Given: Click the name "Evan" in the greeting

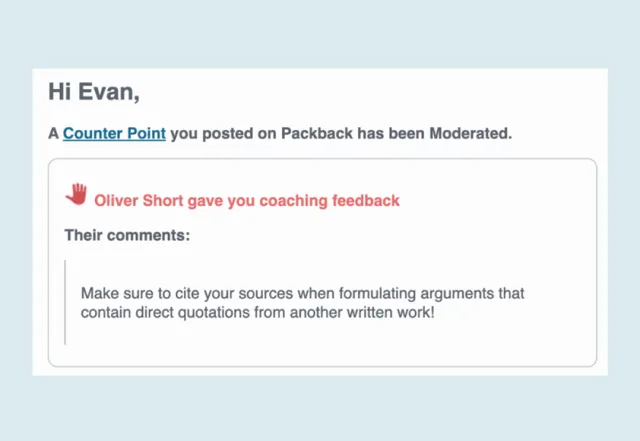Looking at the screenshot, I should tap(109, 92).
